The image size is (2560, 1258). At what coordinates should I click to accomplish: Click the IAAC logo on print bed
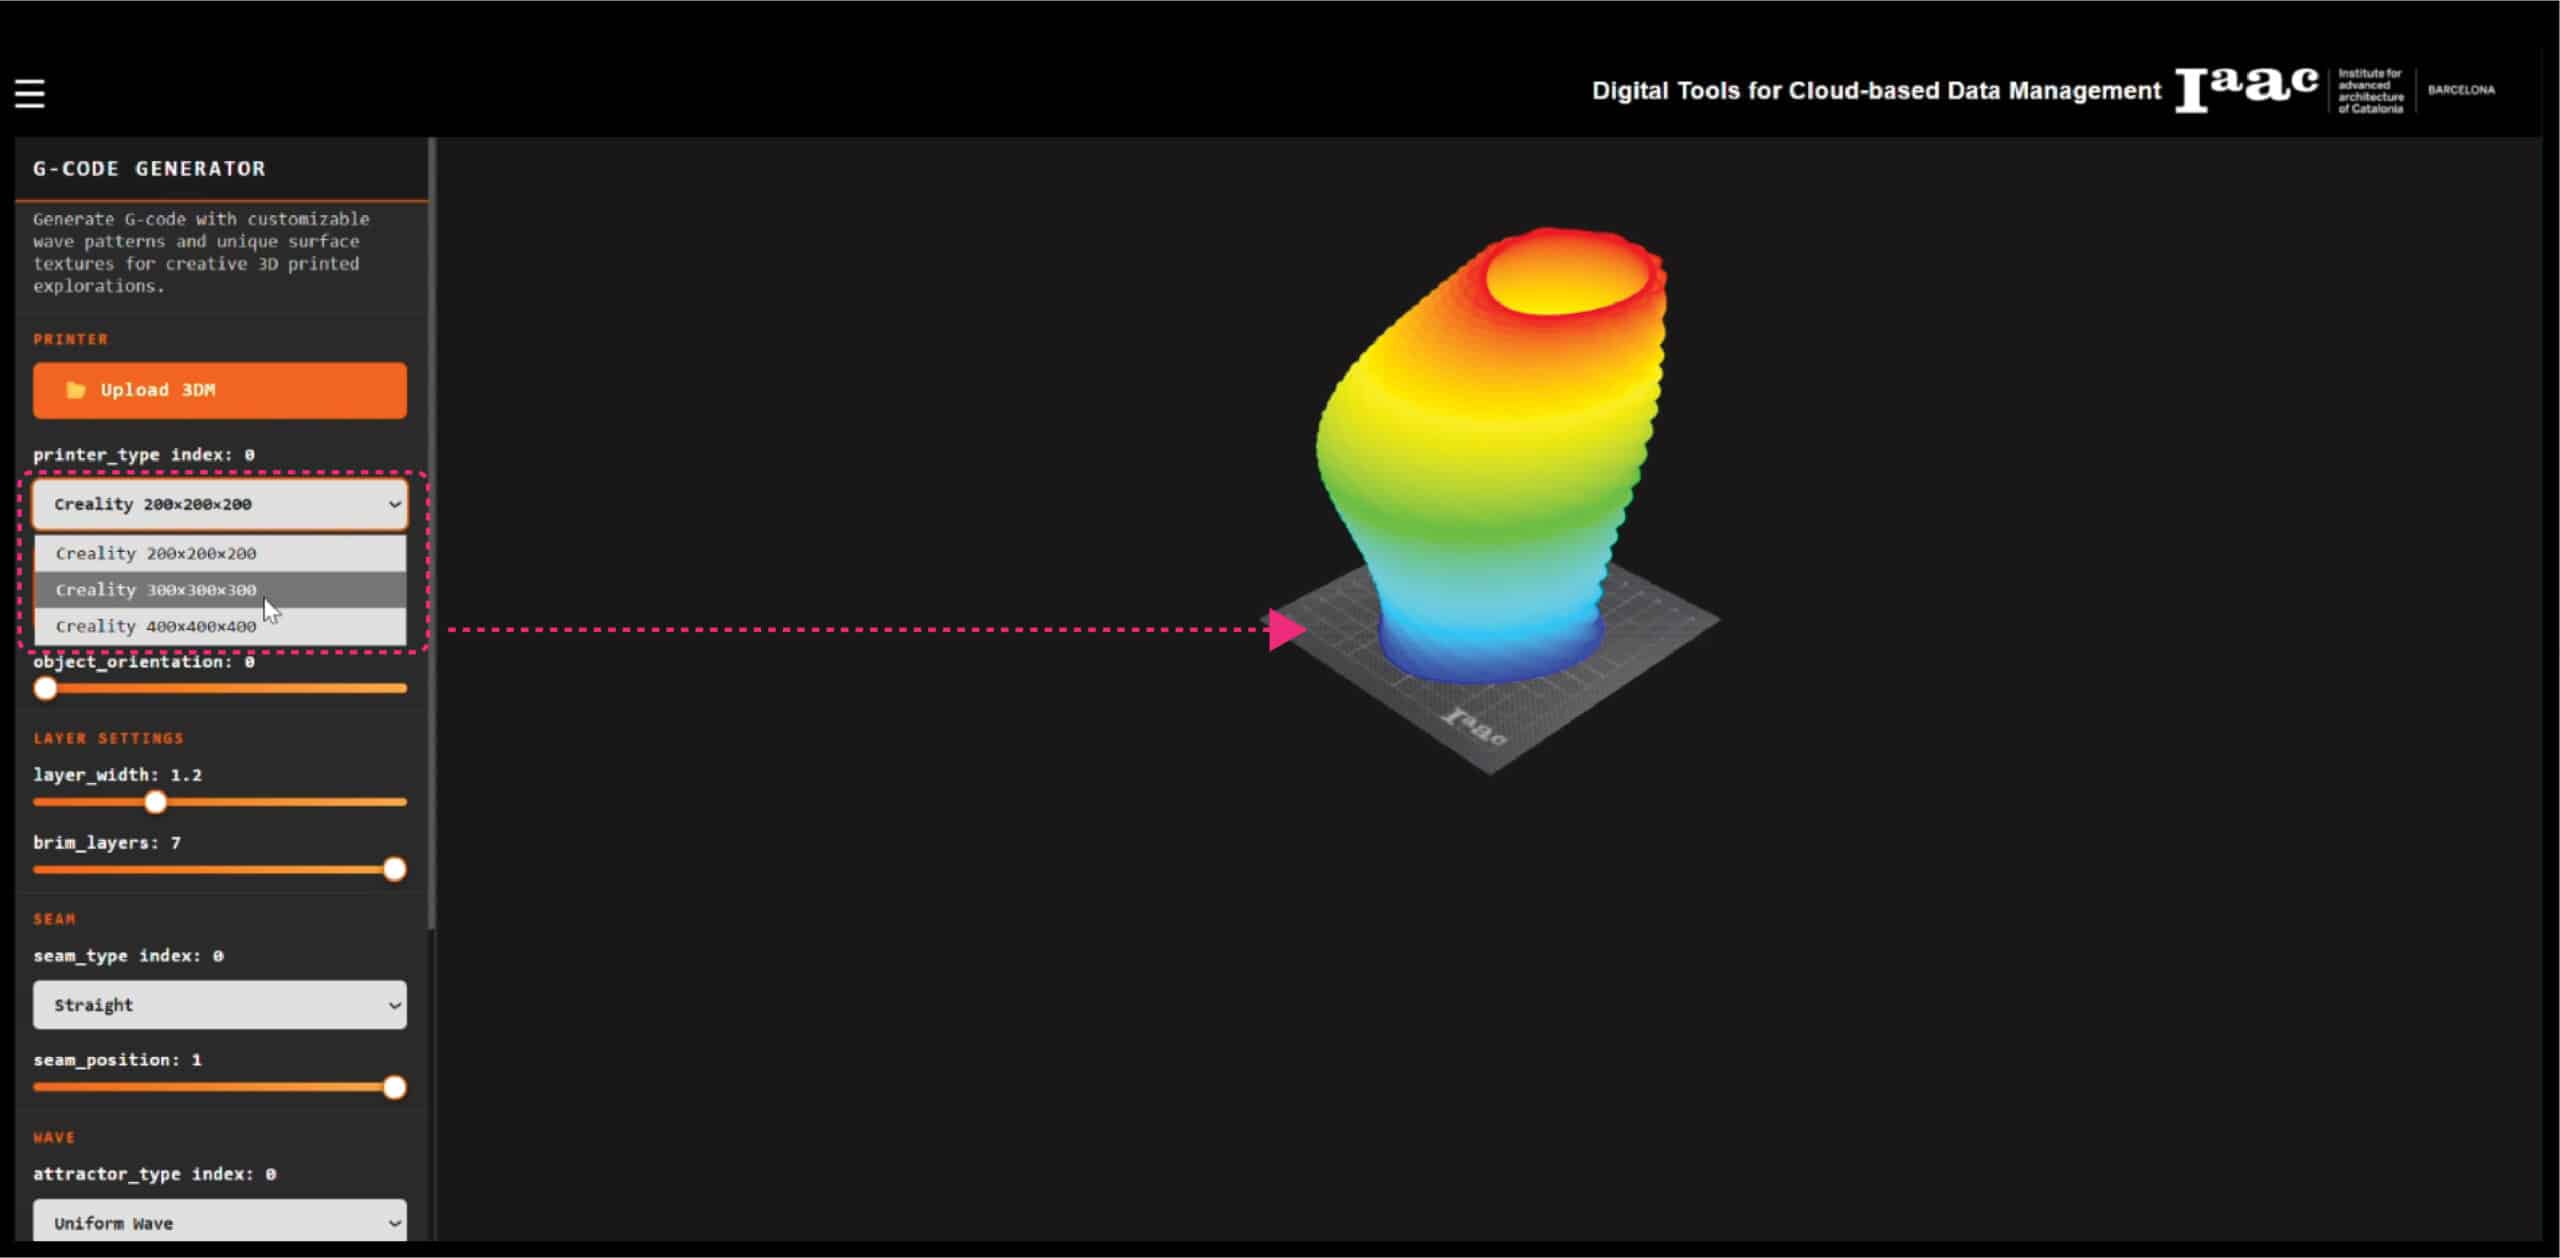pyautogui.click(x=1475, y=727)
